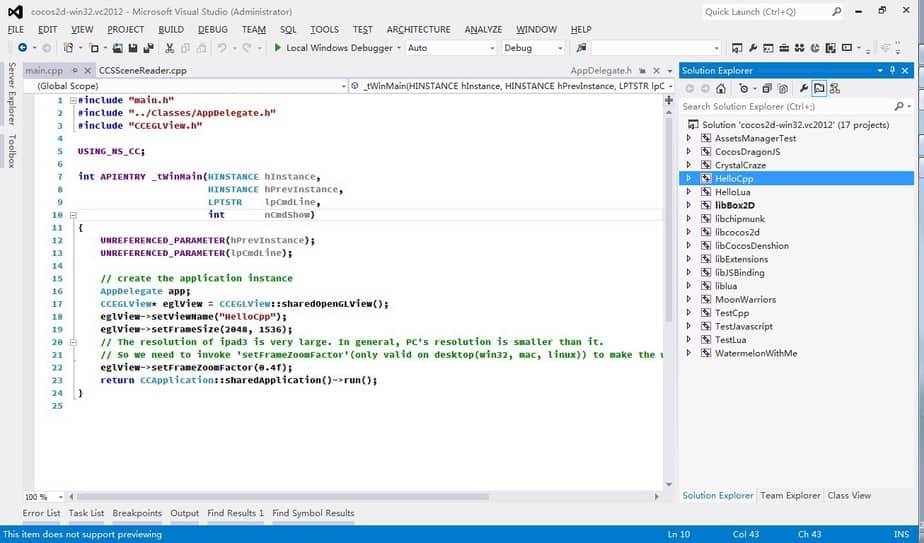924x543 pixels.
Task: Open the BUILD menu
Action: [170, 30]
